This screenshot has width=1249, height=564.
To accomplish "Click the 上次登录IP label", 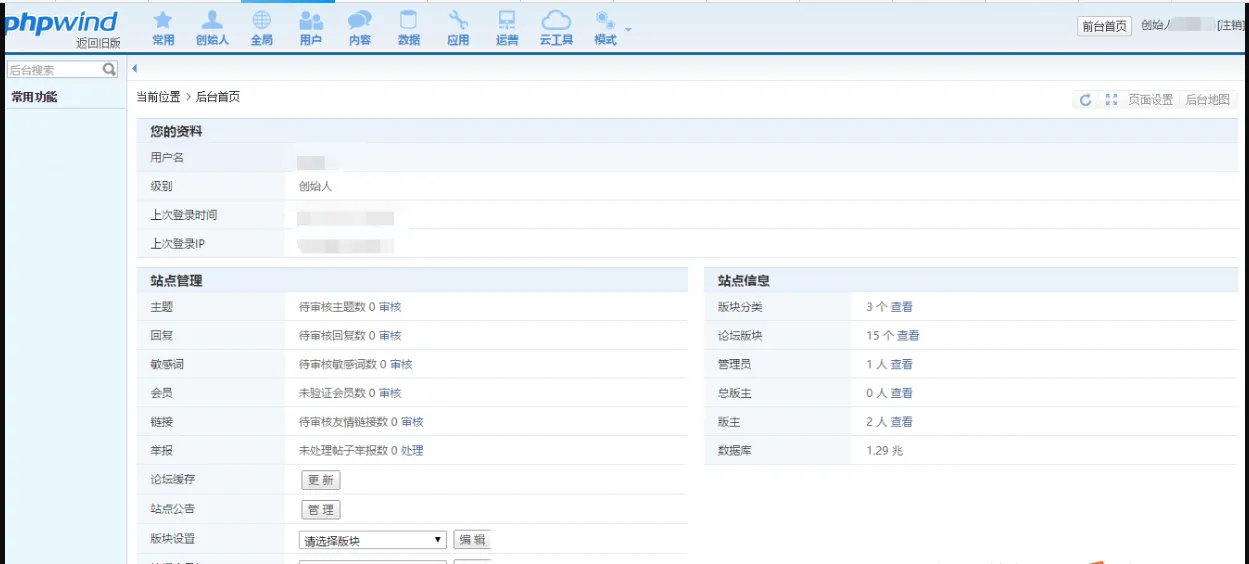I will pos(177,244).
